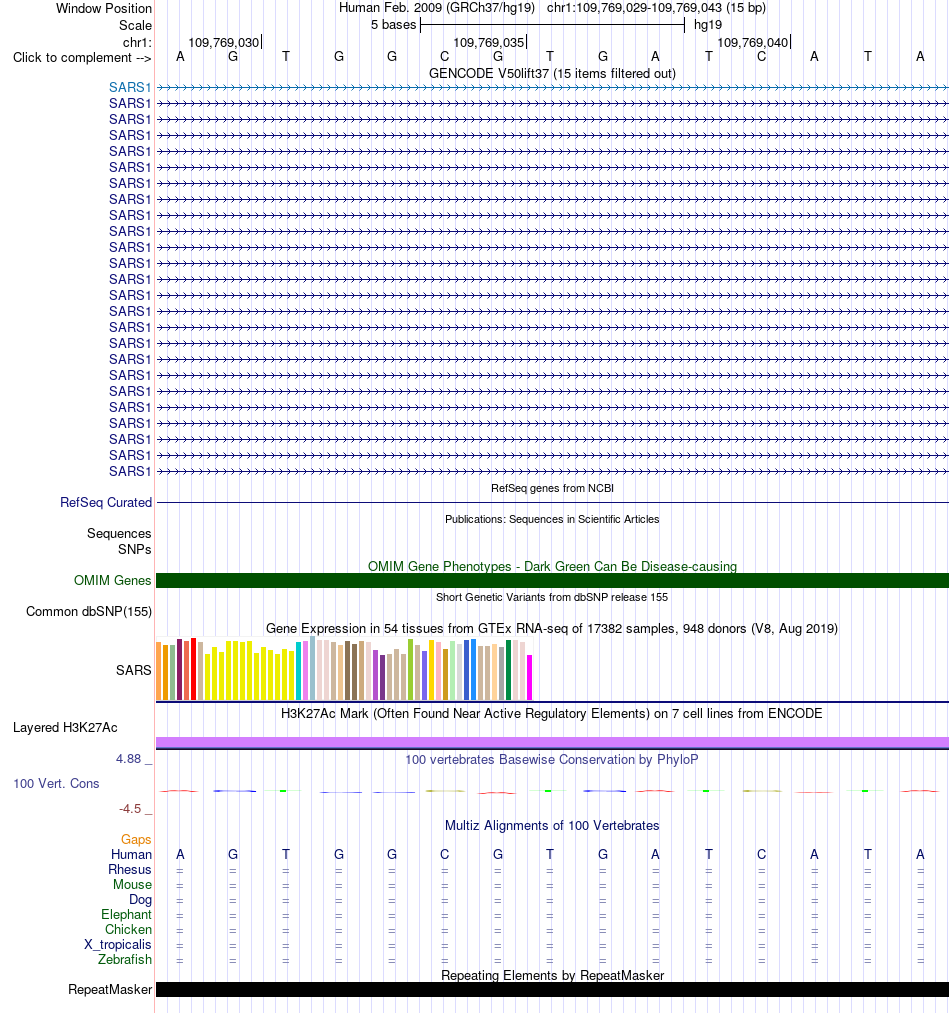Click the Rhesus species label
The width and height of the screenshot is (950, 1013).
click(130, 870)
